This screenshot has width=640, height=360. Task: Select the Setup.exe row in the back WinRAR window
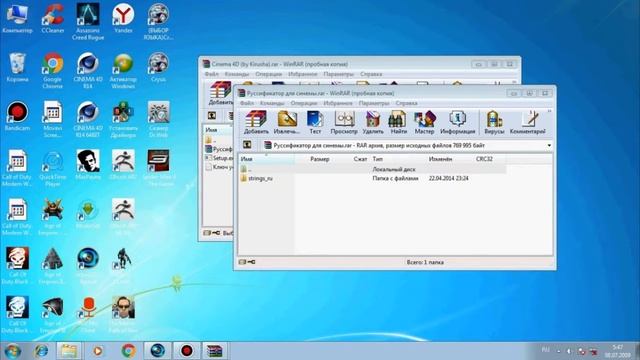(x=219, y=158)
